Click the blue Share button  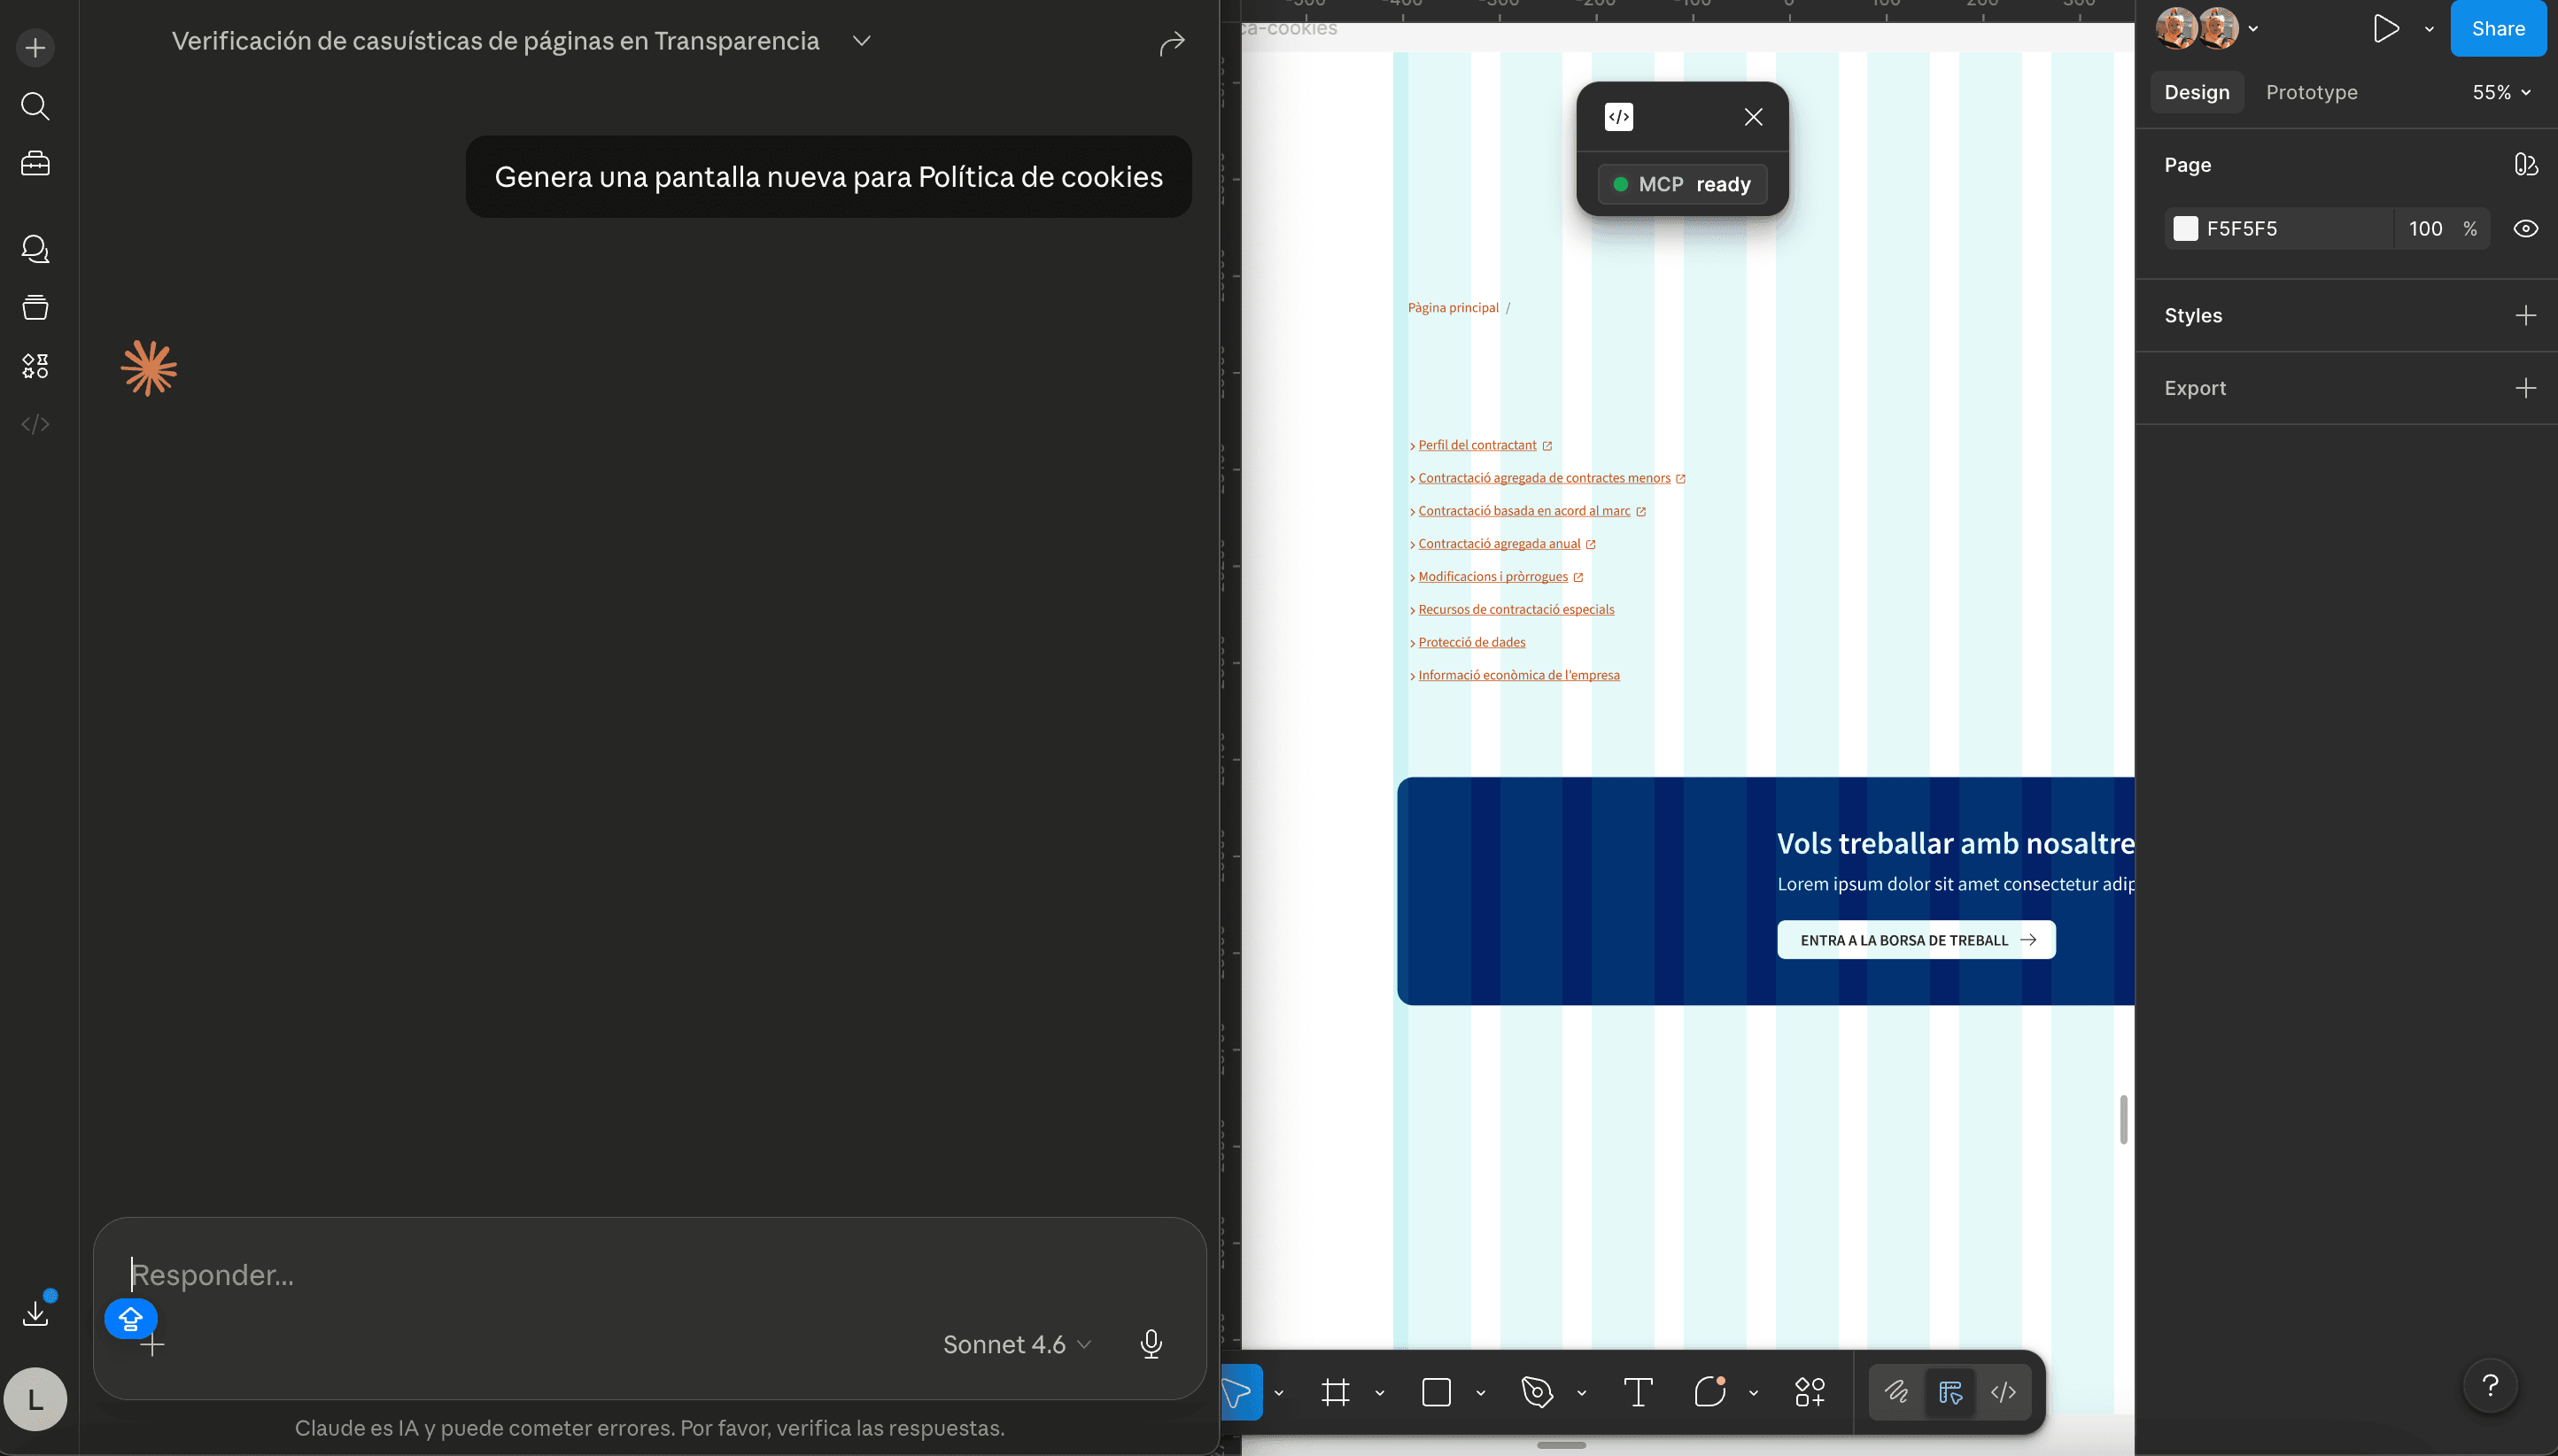pos(2497,29)
